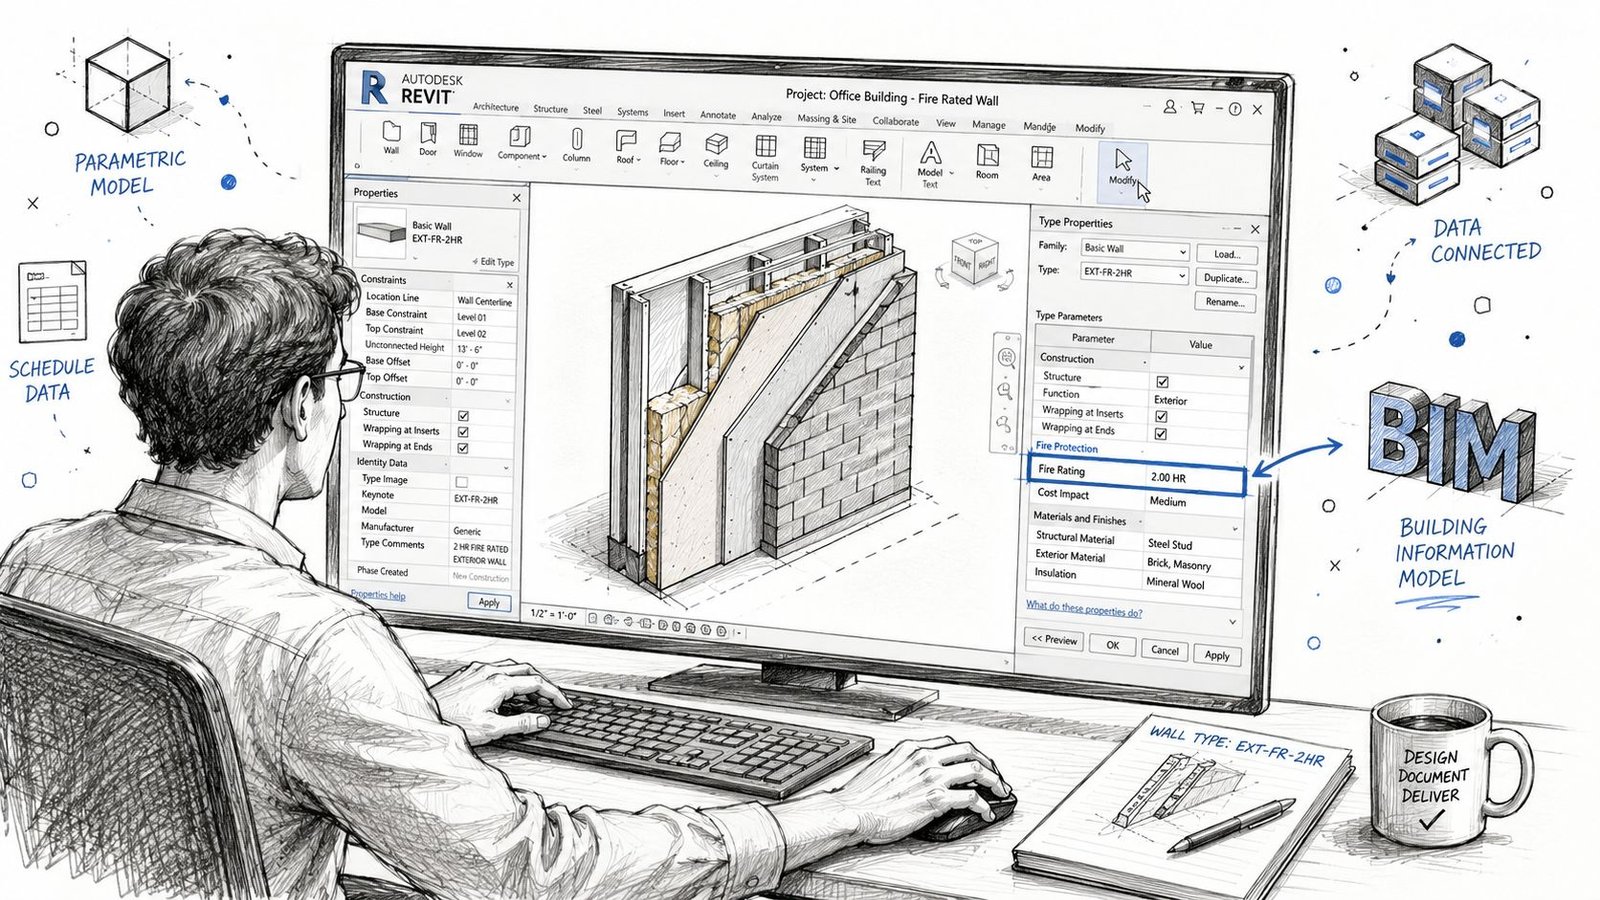Click the Fire Rating value 2.00 HR
Screen dimensions: 1600x900
coord(1168,478)
